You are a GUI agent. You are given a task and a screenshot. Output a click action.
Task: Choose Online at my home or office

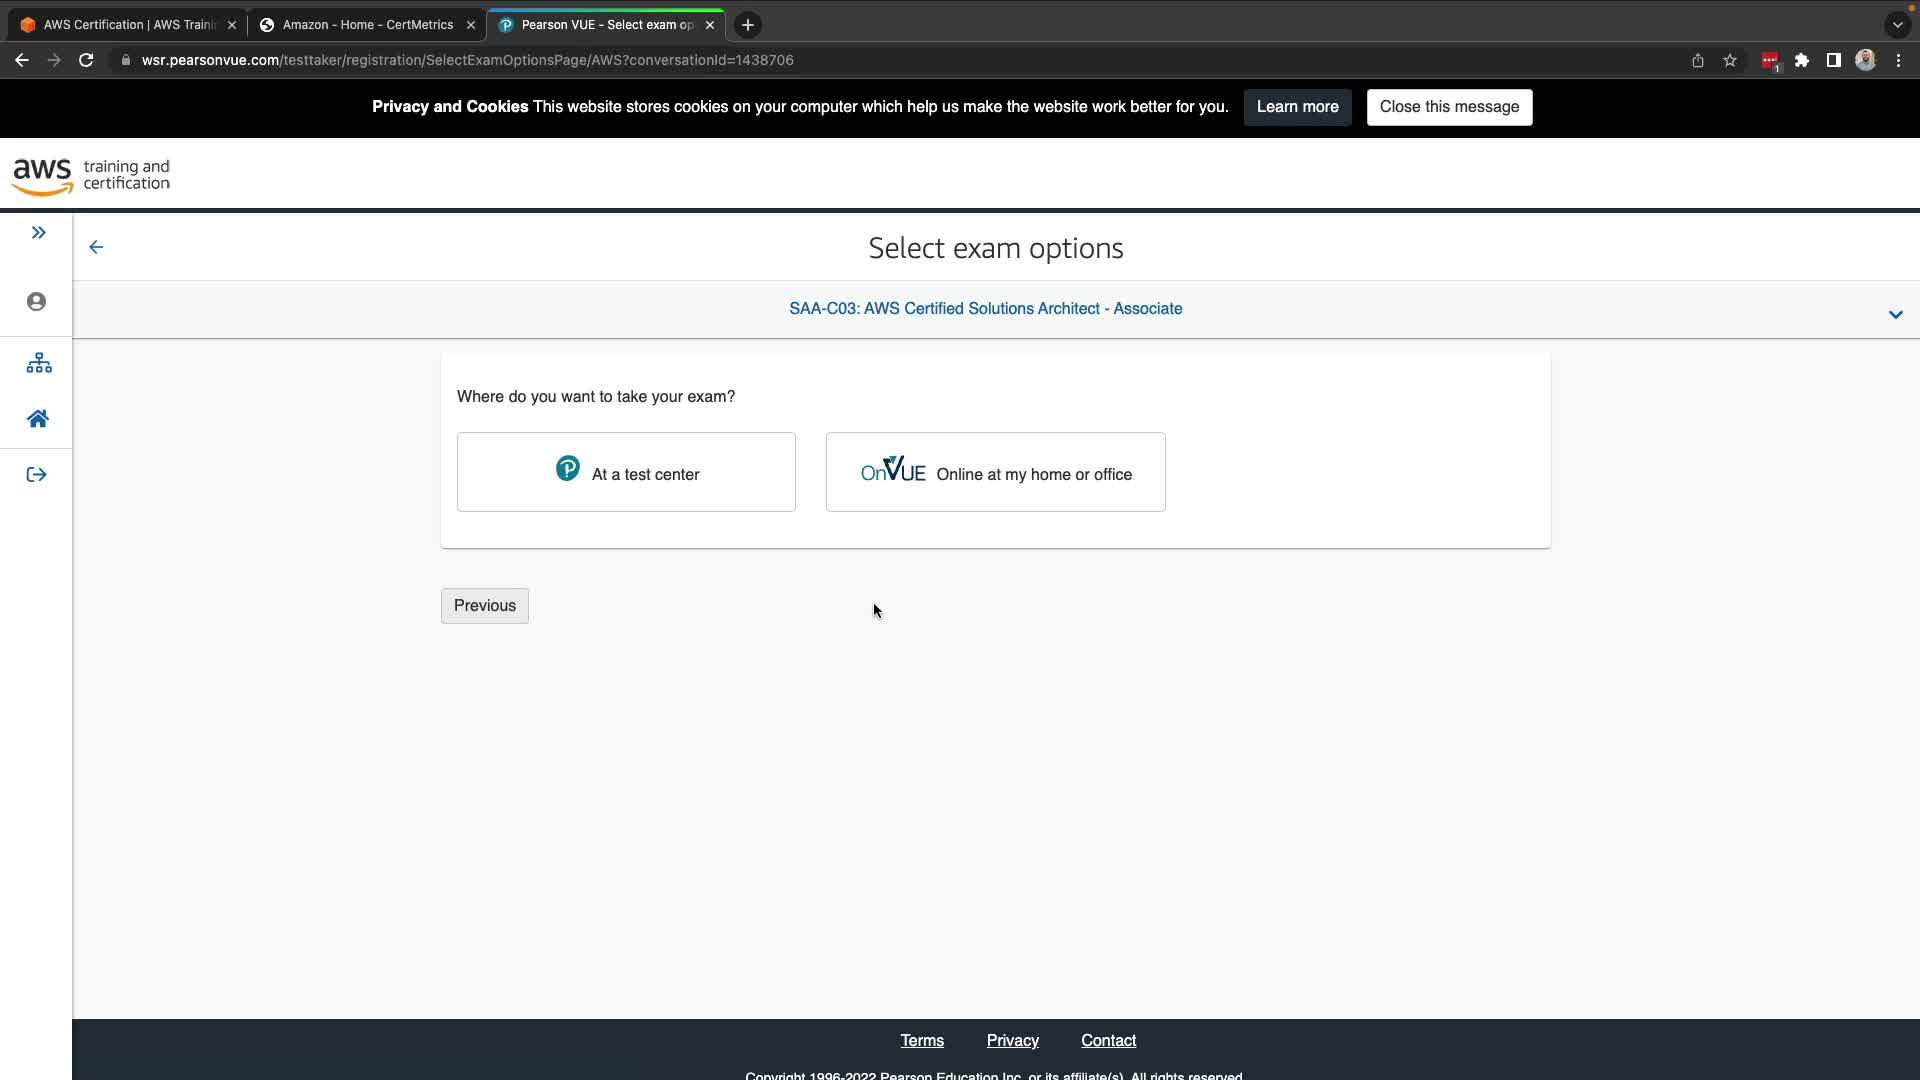tap(995, 472)
